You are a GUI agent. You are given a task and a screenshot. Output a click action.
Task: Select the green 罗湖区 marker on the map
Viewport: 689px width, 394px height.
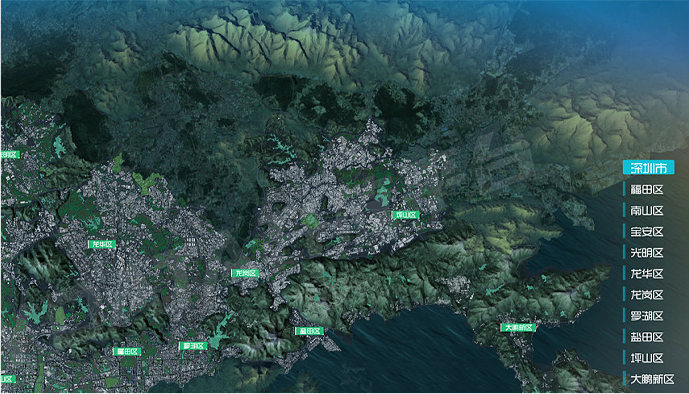[x=193, y=346]
